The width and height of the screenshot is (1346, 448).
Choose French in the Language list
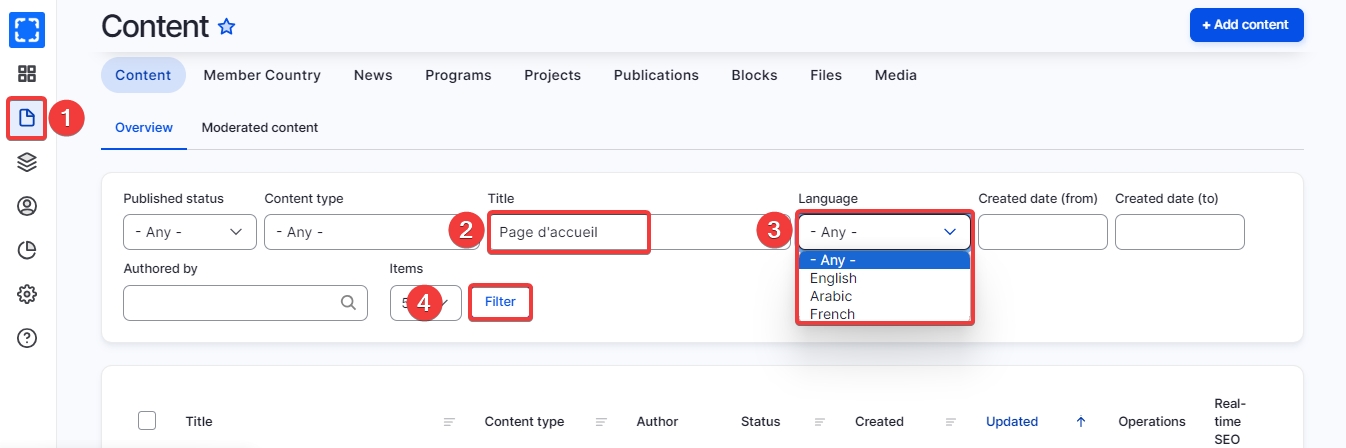832,314
